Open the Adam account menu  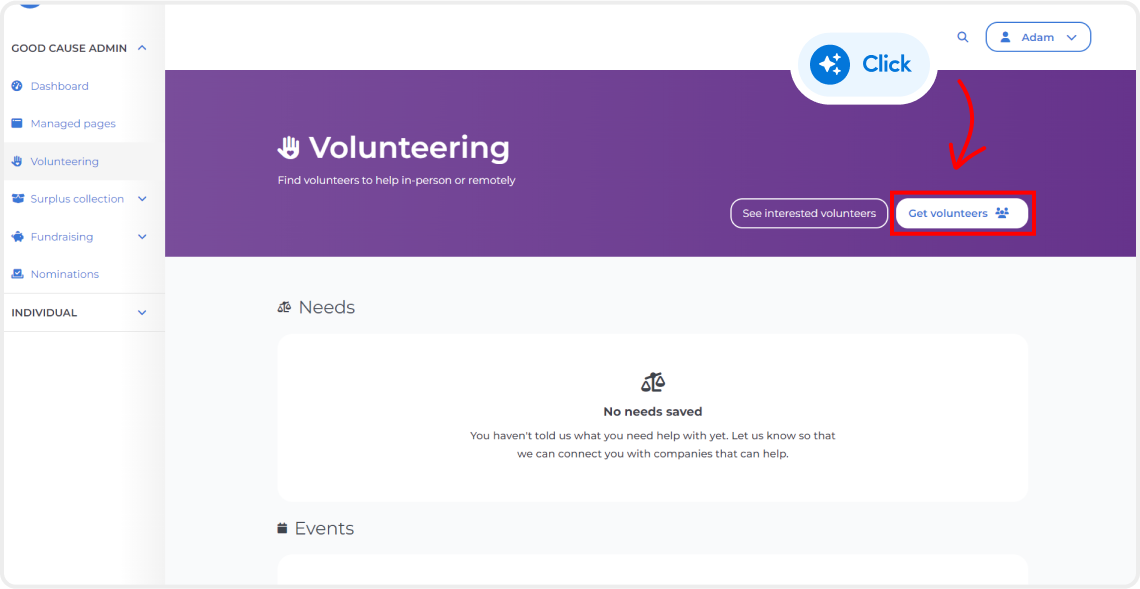click(1038, 36)
